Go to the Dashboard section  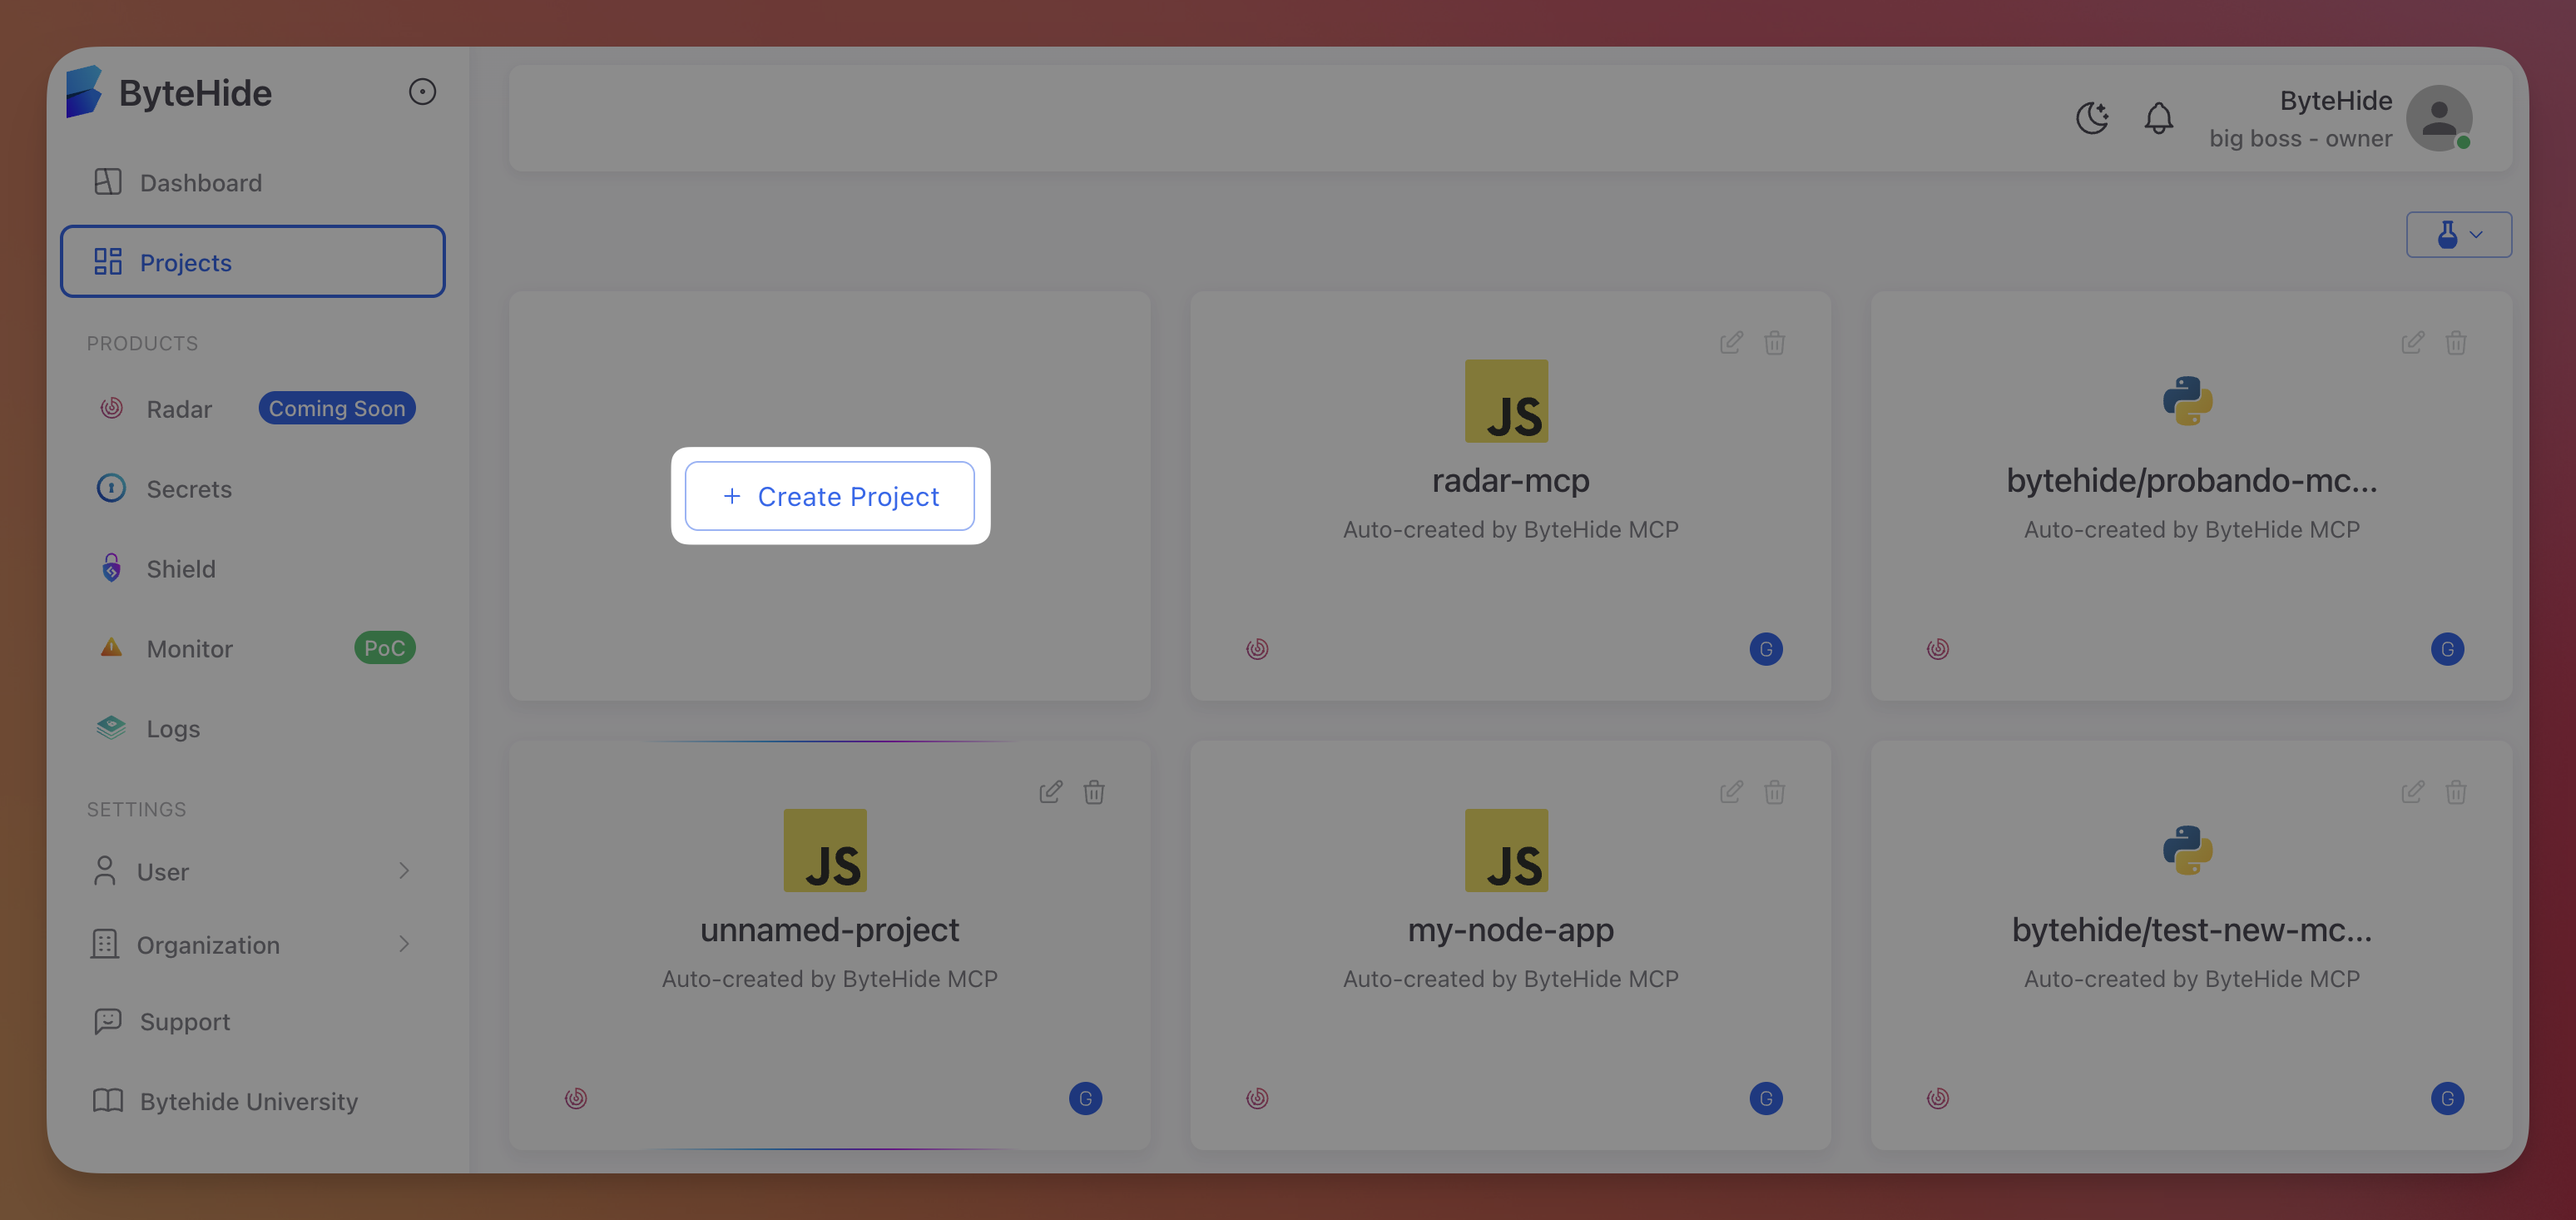pyautogui.click(x=200, y=182)
